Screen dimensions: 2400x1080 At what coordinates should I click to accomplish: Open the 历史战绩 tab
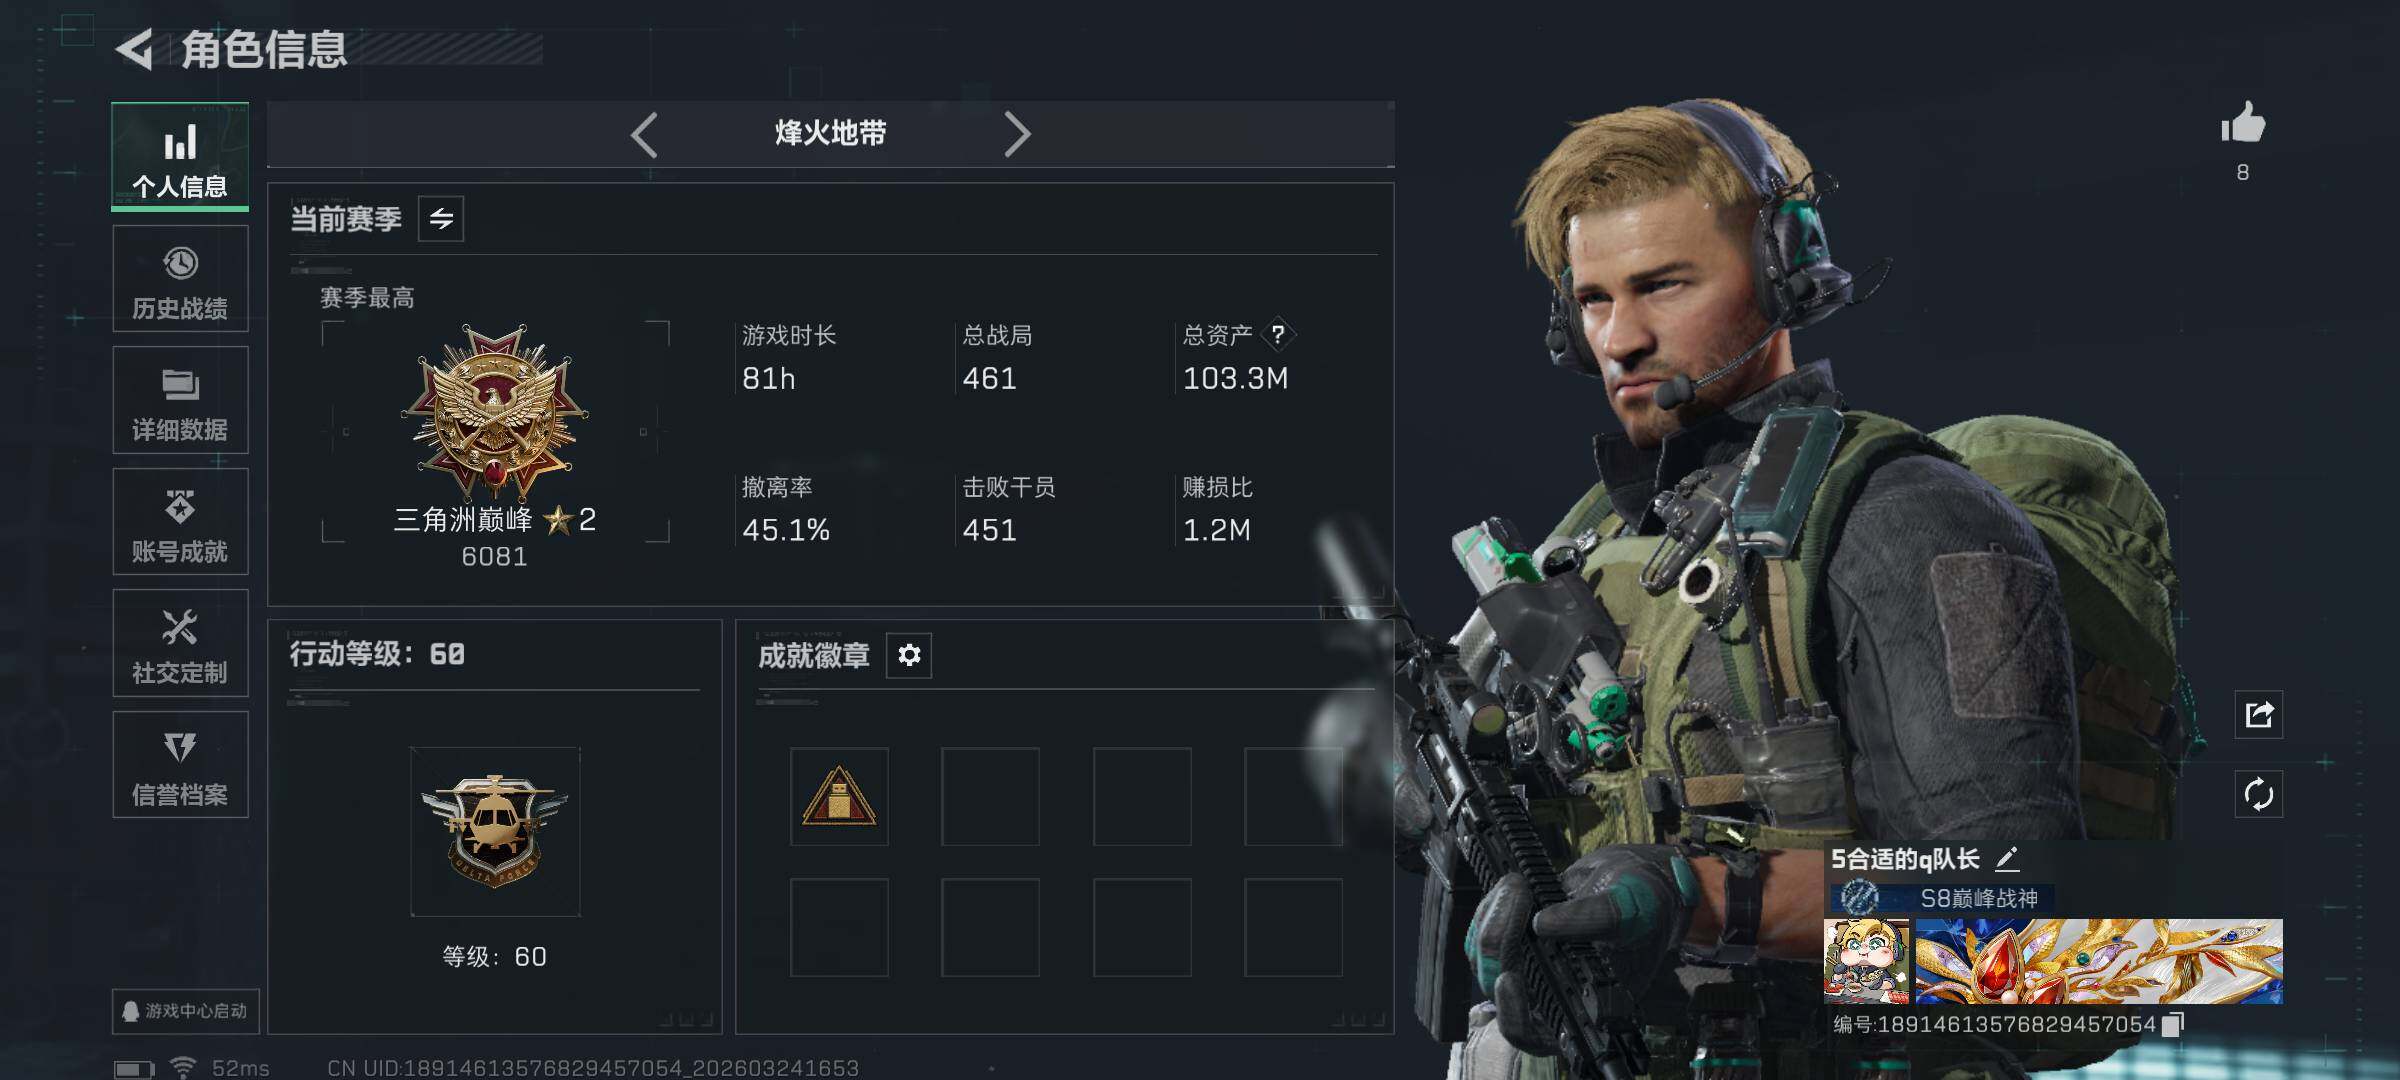tap(180, 279)
